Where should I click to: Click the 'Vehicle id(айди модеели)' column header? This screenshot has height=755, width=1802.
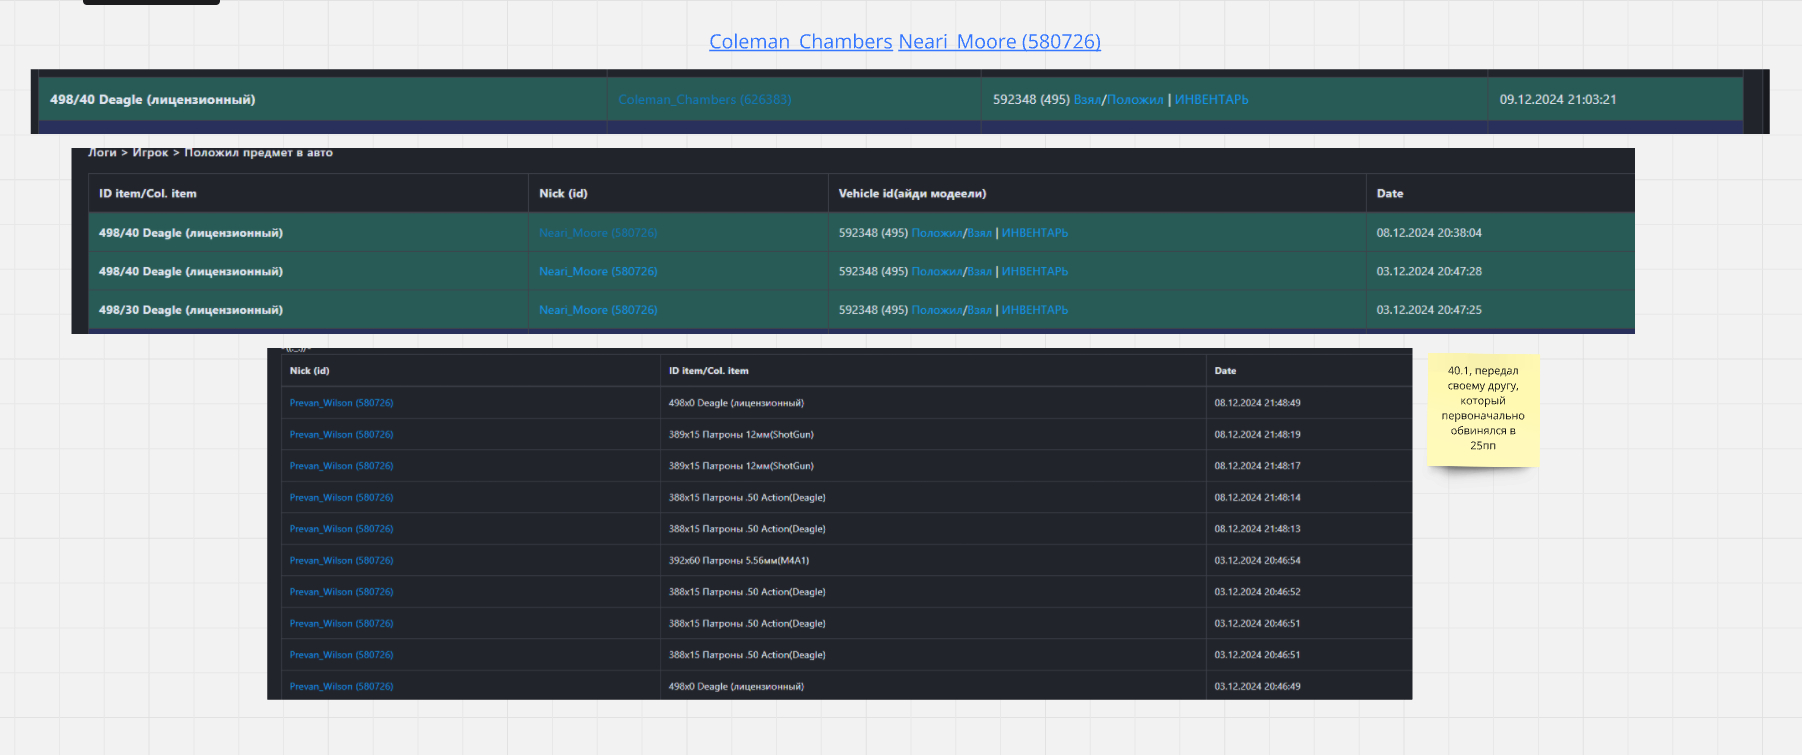tap(911, 194)
